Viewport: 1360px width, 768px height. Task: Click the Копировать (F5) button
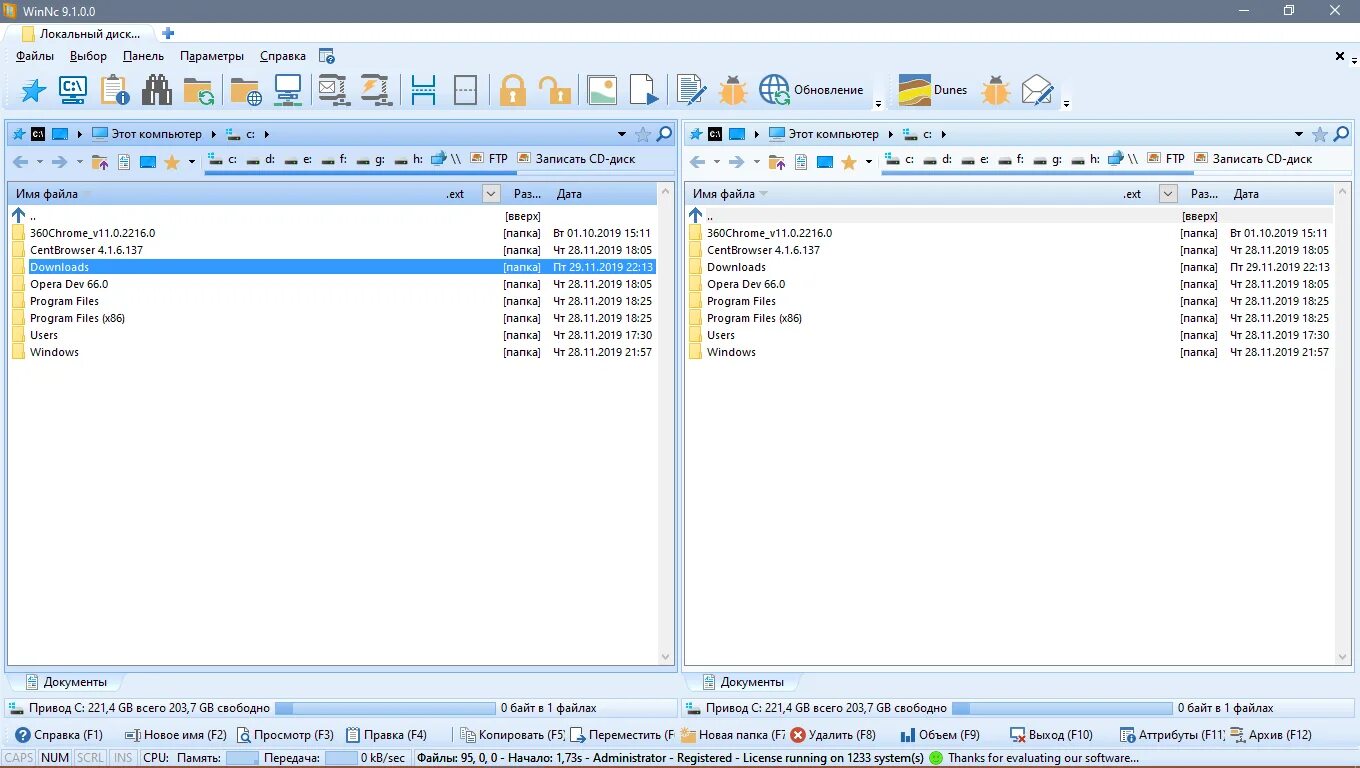click(511, 735)
